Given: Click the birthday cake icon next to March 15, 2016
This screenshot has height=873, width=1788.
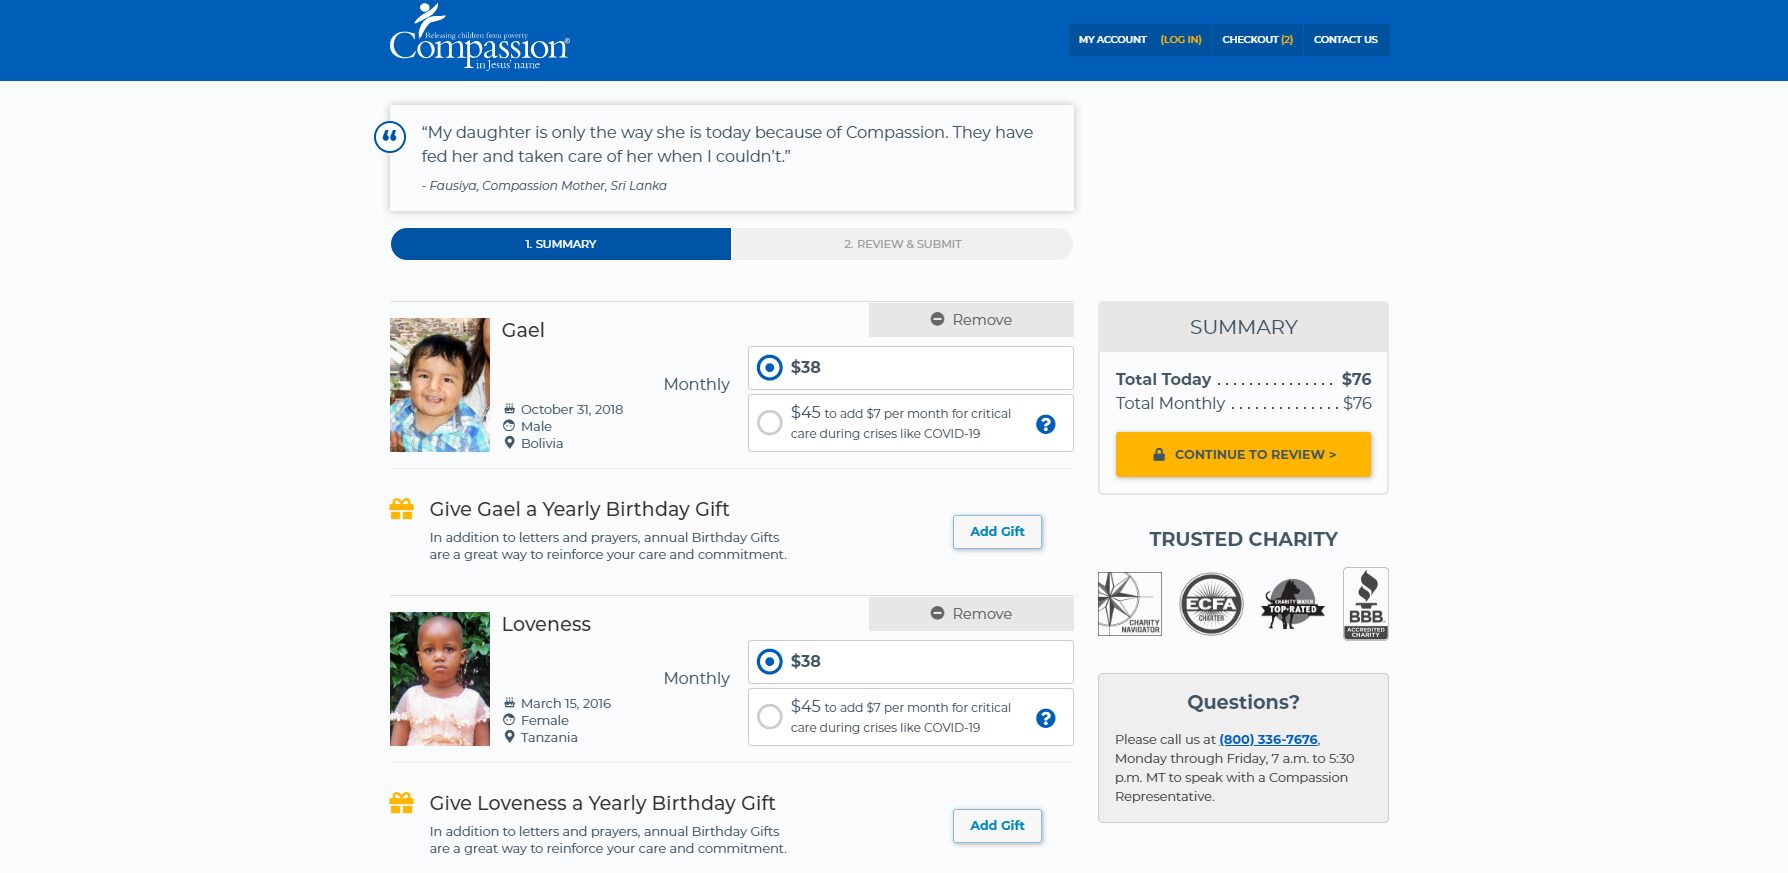Looking at the screenshot, I should coord(509,703).
